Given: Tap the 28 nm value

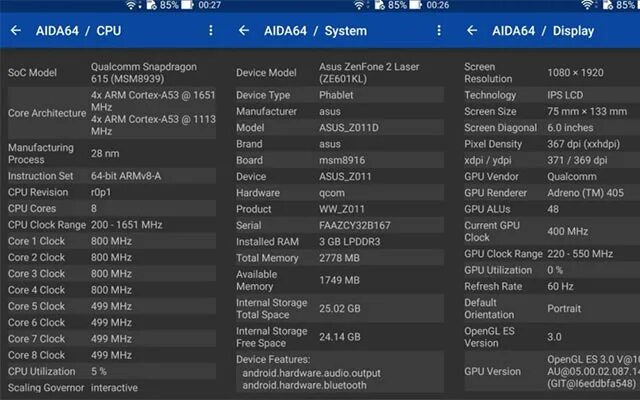Looking at the screenshot, I should point(105,153).
